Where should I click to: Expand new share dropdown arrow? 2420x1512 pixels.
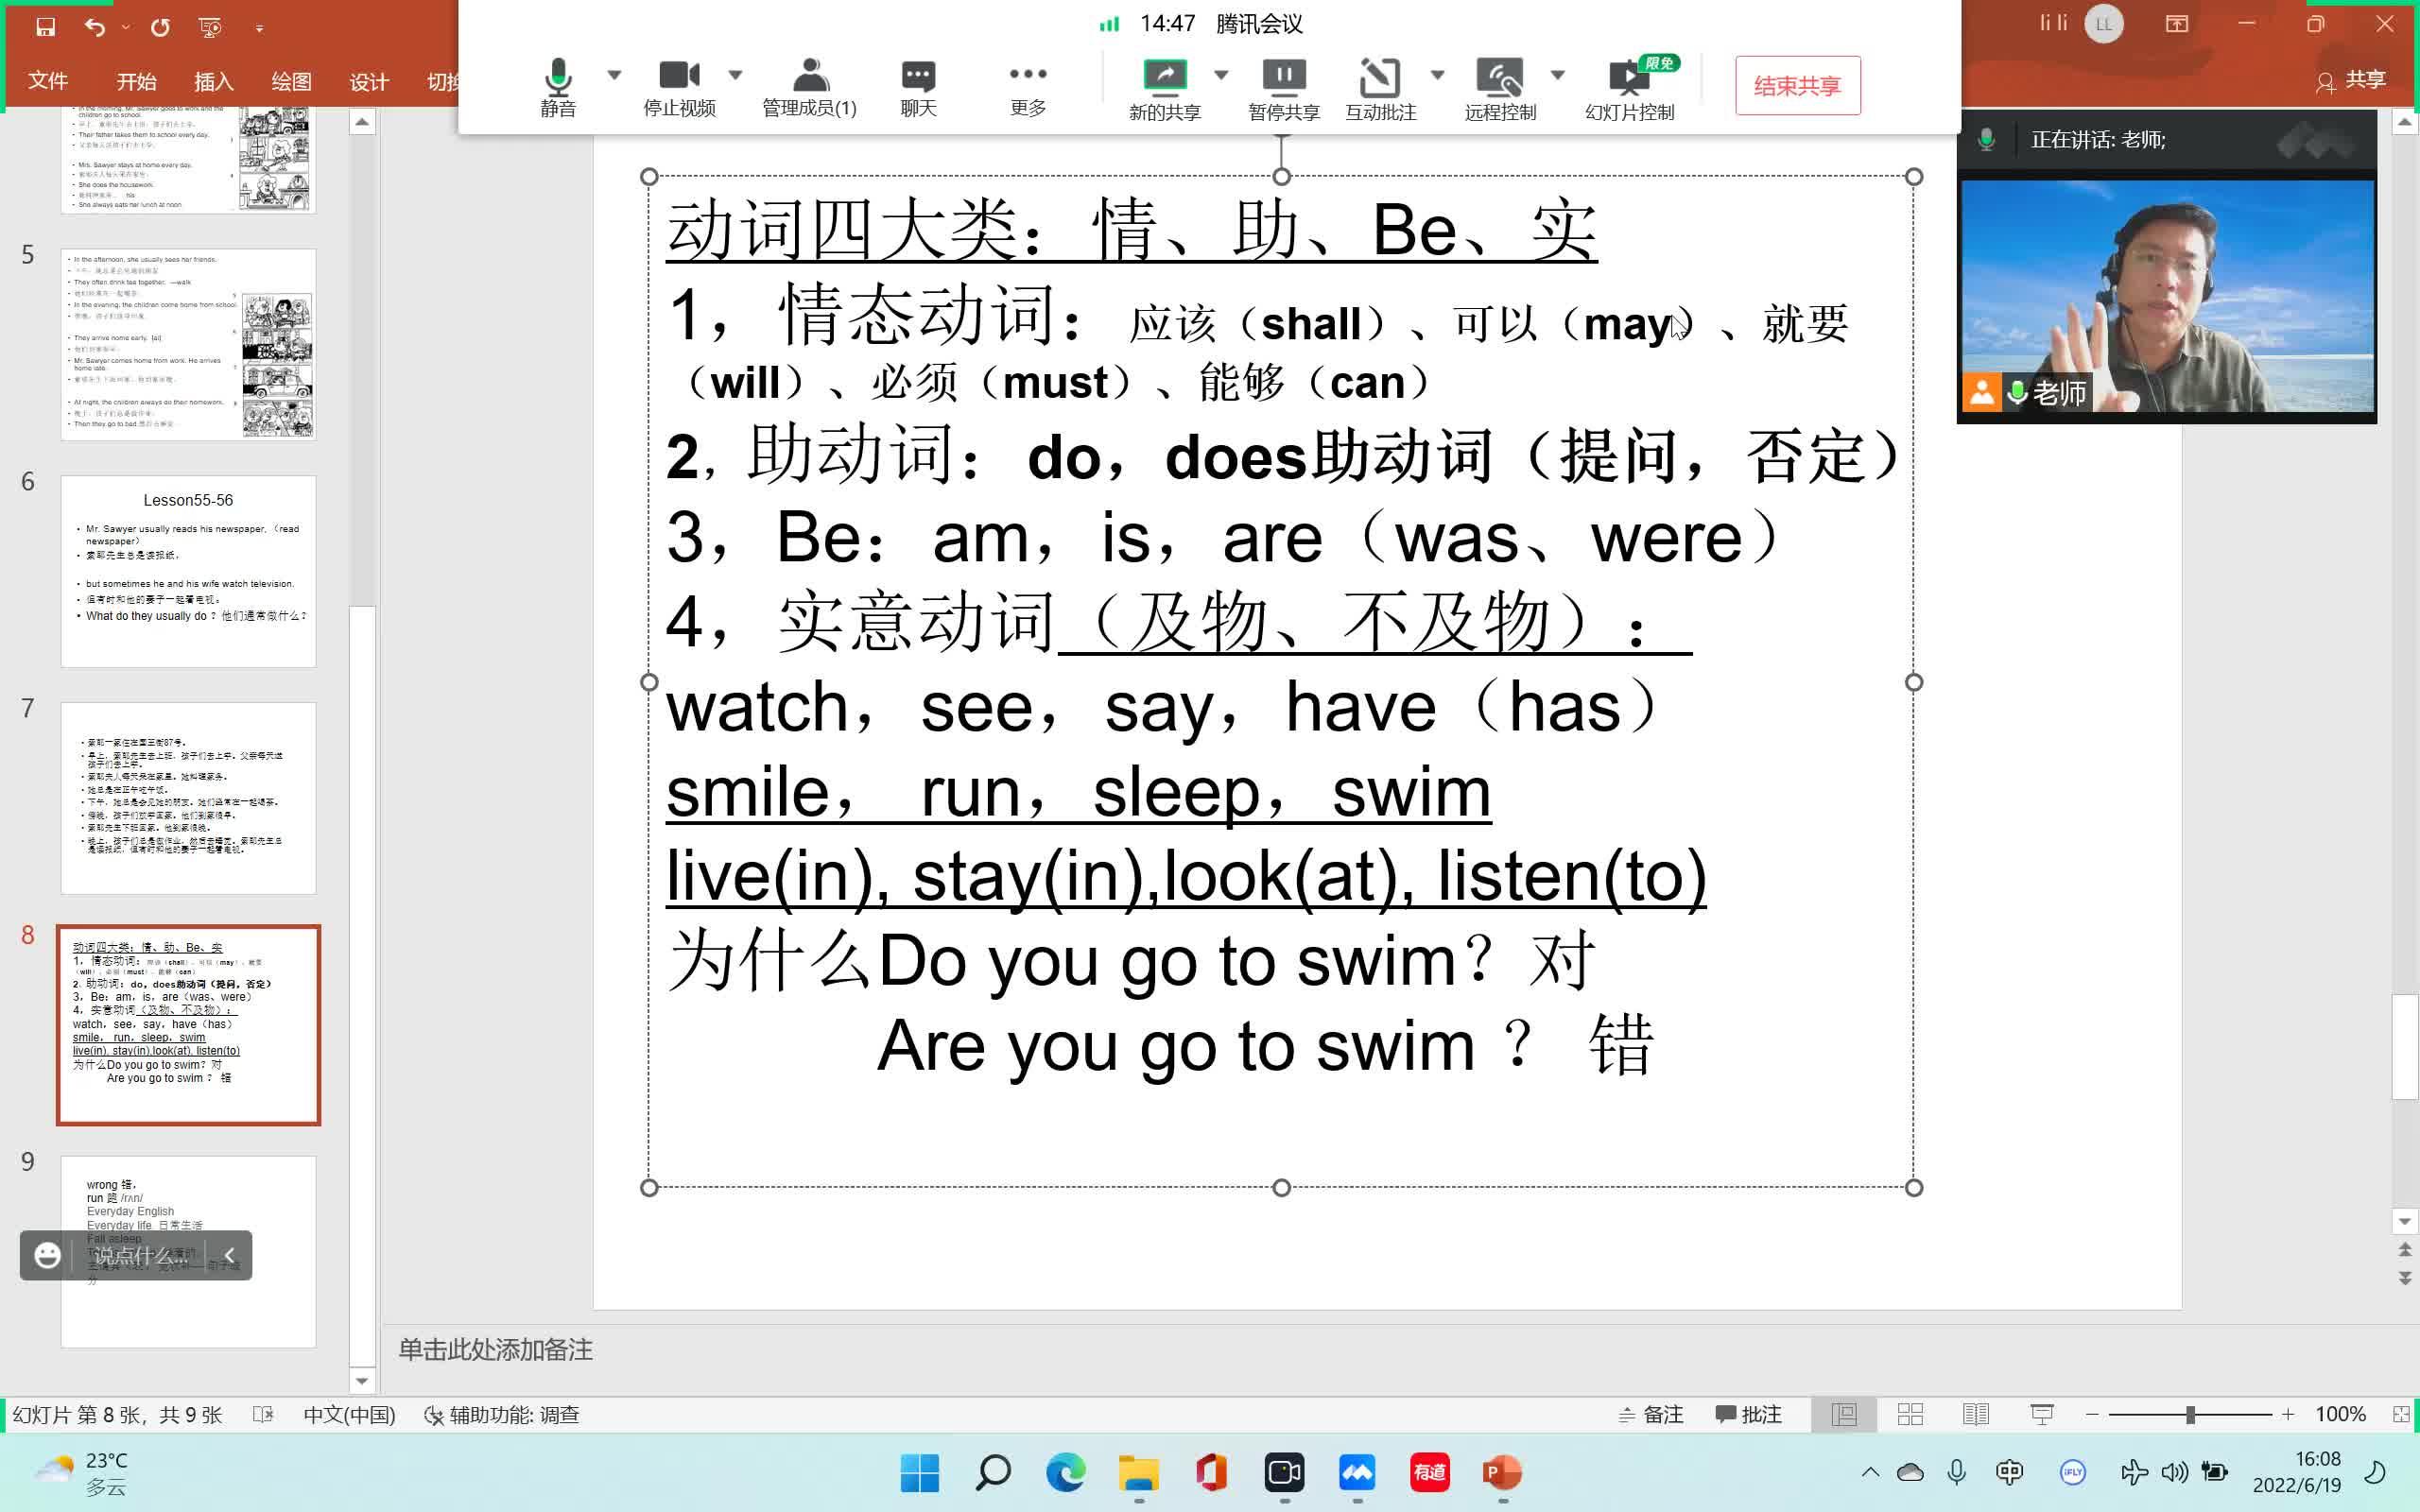pos(1221,75)
